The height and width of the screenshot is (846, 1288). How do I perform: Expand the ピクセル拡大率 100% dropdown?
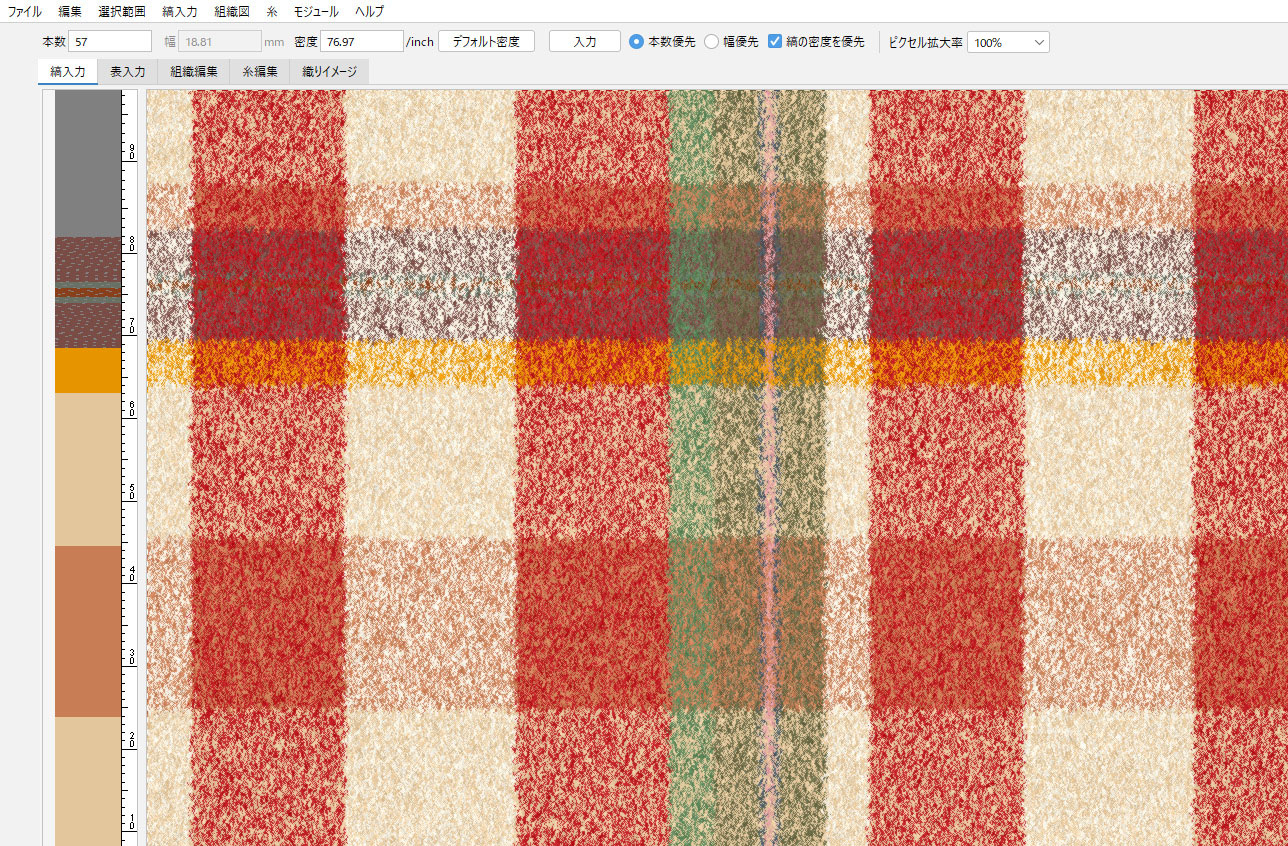1008,43
